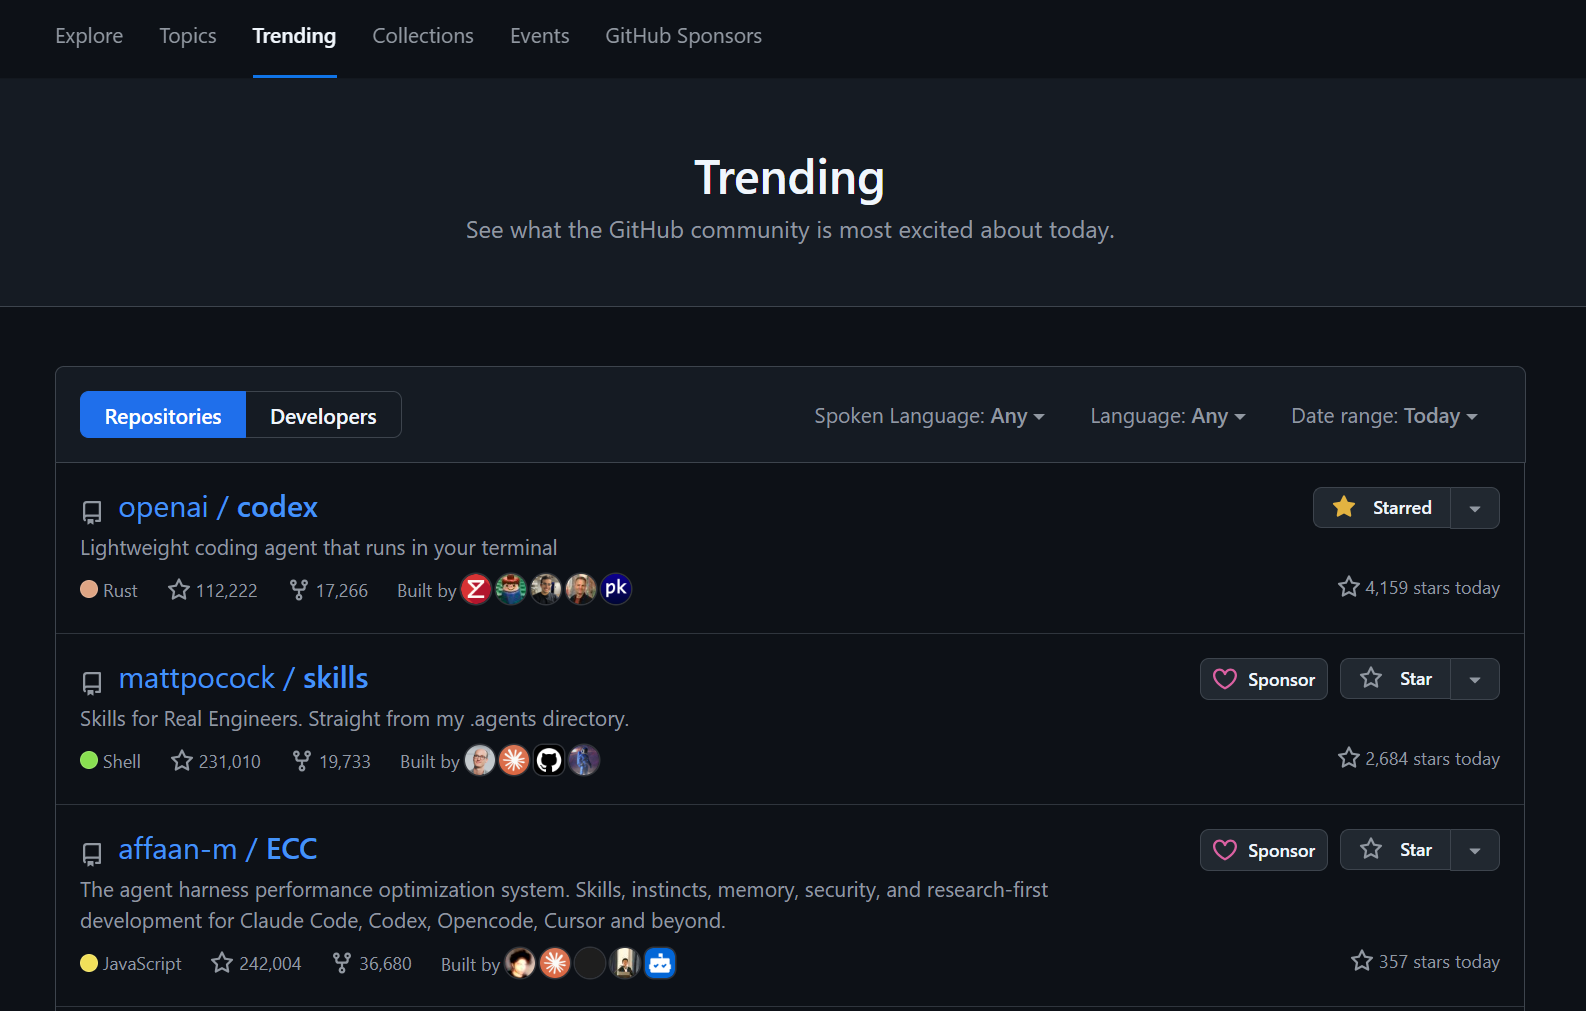This screenshot has height=1011, width=1586.
Task: Click the 'pk' contributor avatar on codex
Action: point(616,589)
